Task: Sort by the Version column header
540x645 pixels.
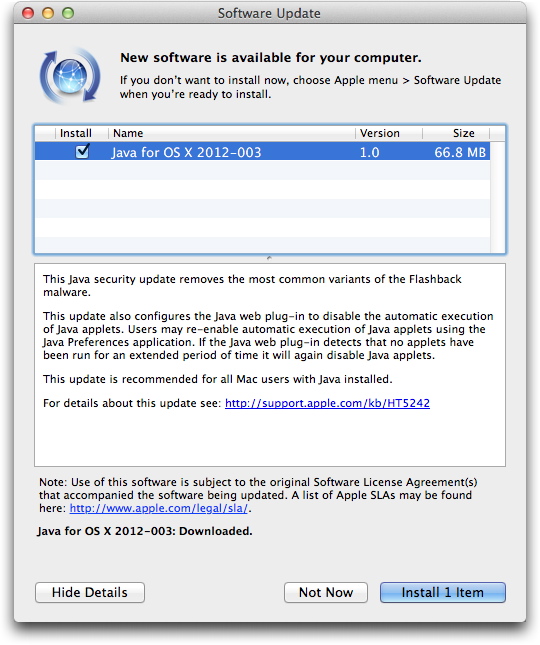Action: point(389,133)
